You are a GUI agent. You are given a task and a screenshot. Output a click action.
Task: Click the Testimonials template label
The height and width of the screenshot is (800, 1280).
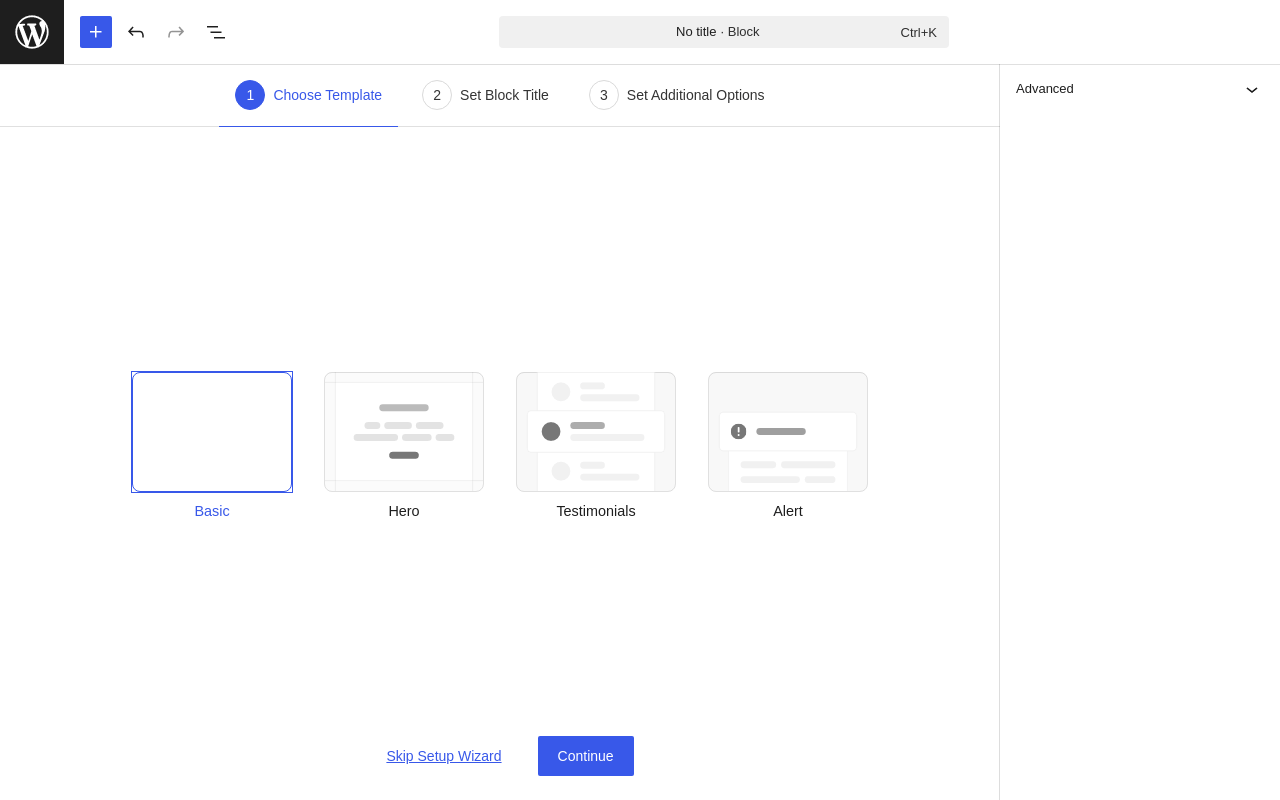[596, 511]
